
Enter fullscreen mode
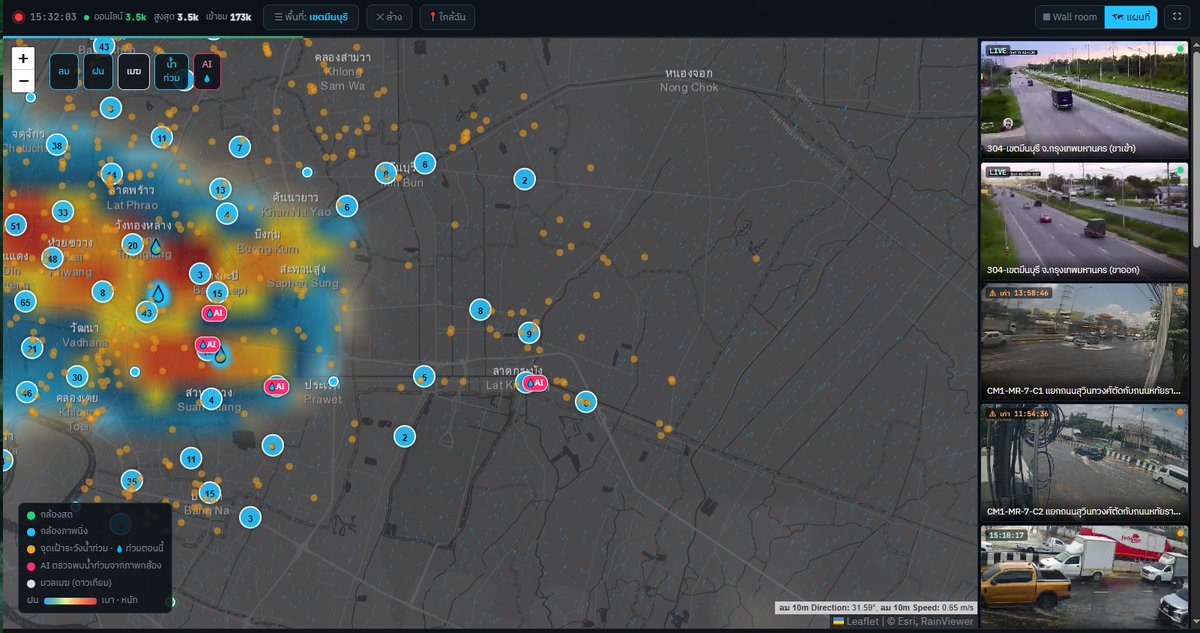(1176, 17)
